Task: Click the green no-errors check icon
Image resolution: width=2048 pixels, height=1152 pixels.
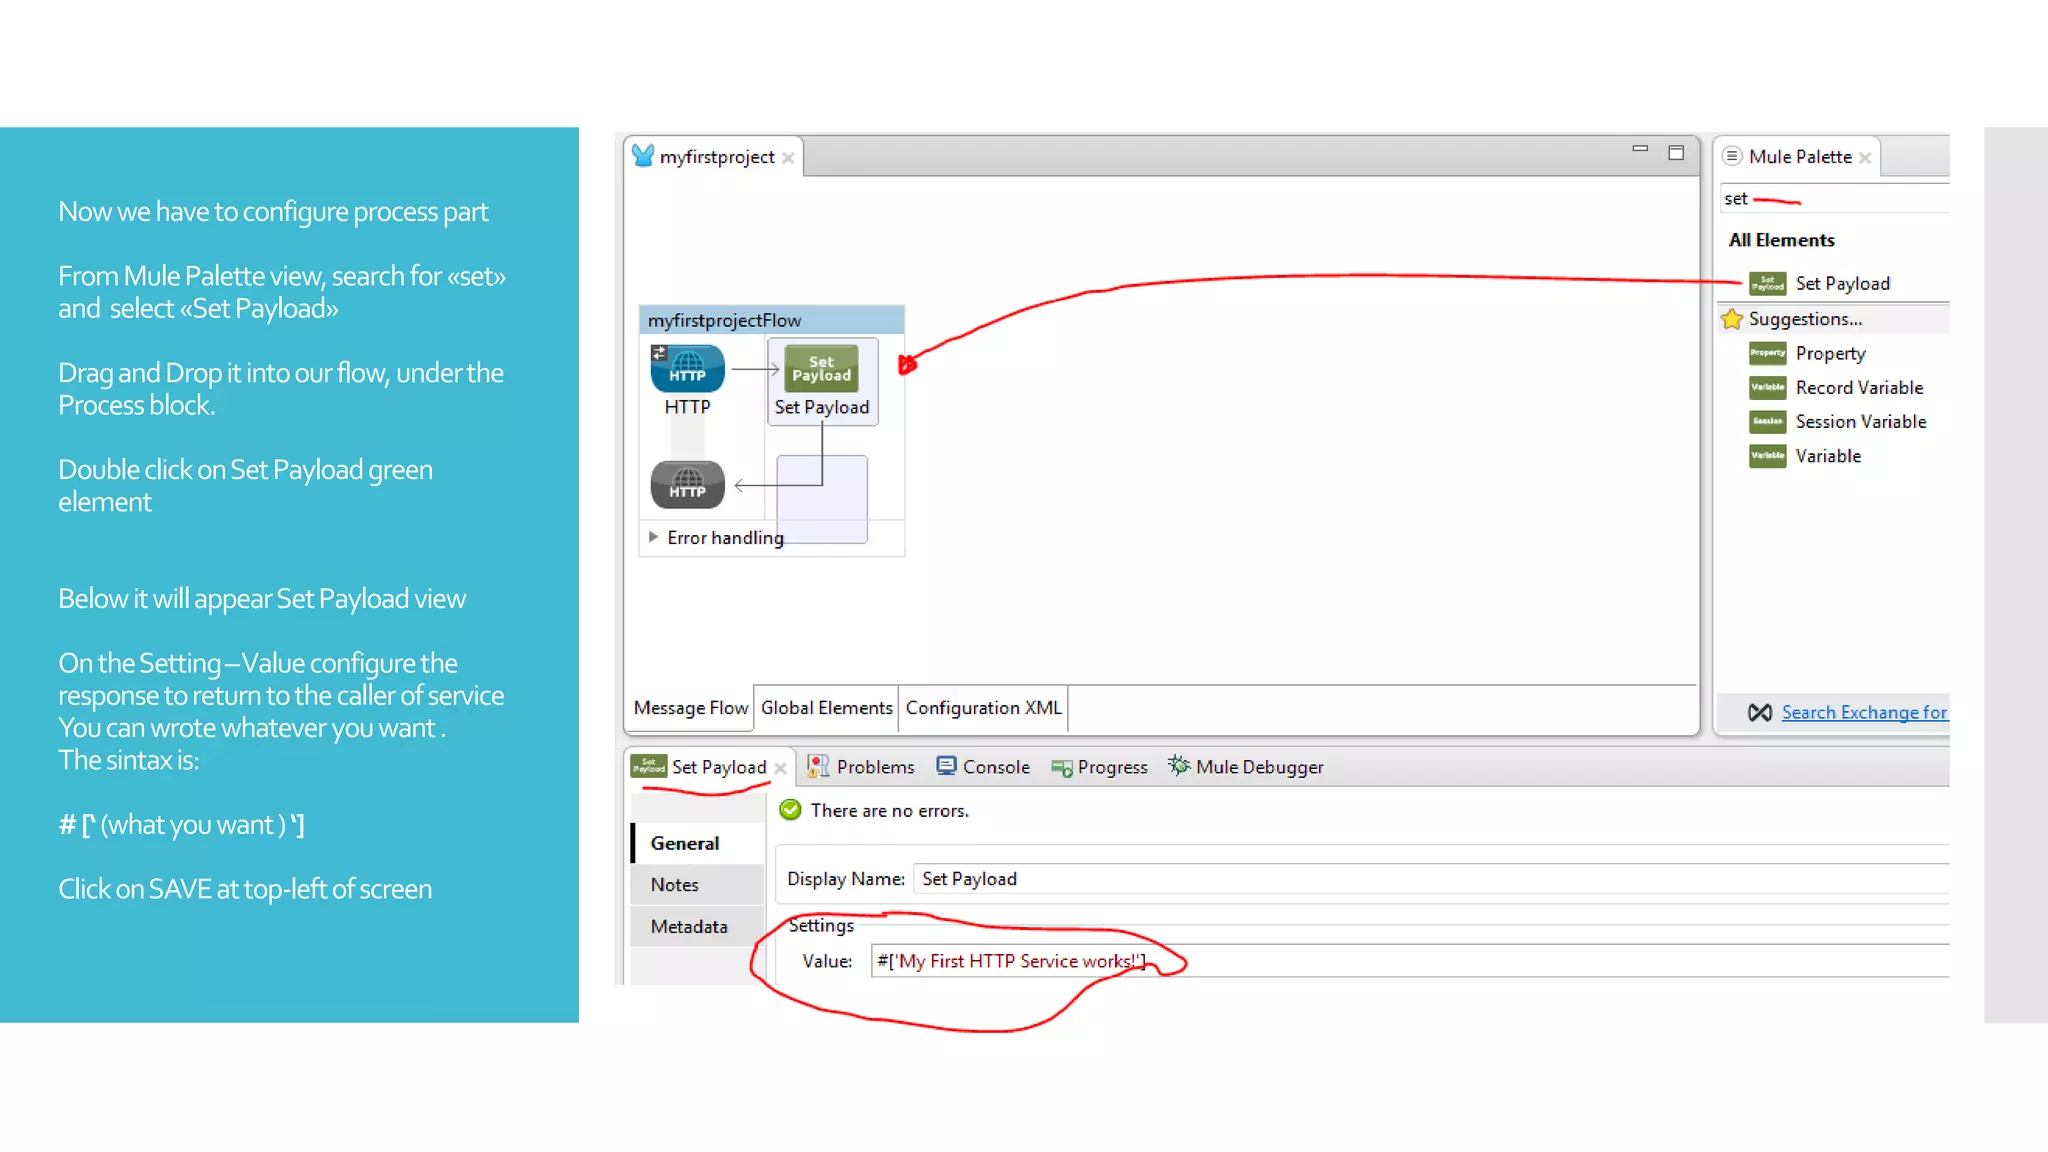Action: (790, 810)
